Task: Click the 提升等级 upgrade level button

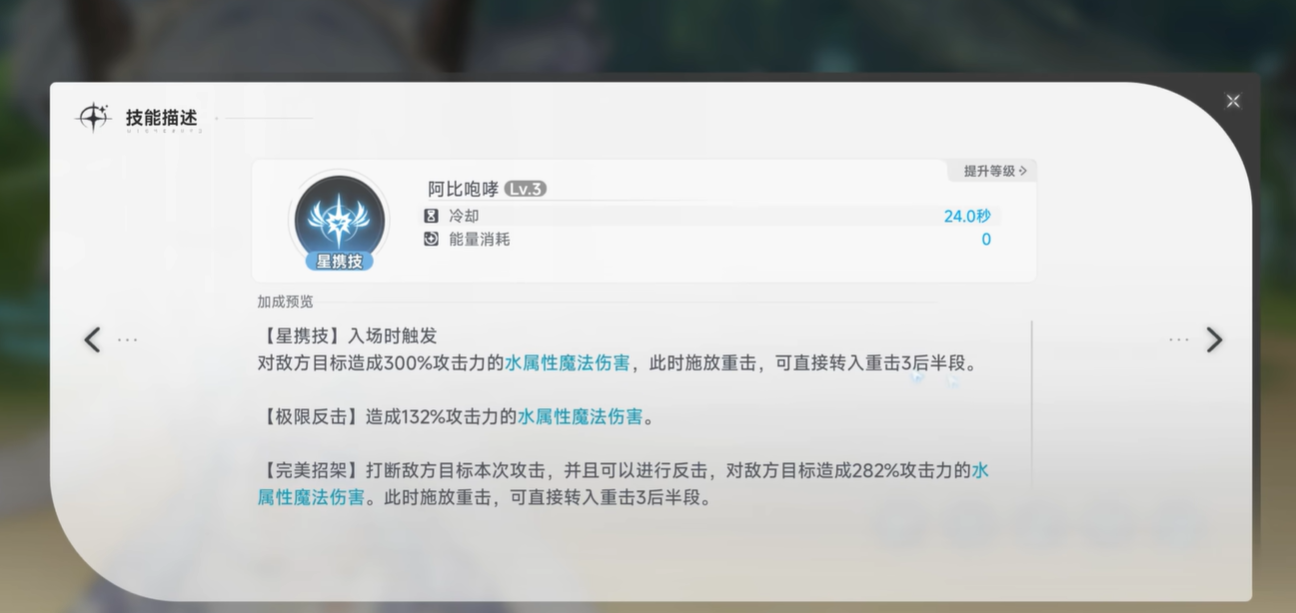Action: pyautogui.click(x=994, y=171)
